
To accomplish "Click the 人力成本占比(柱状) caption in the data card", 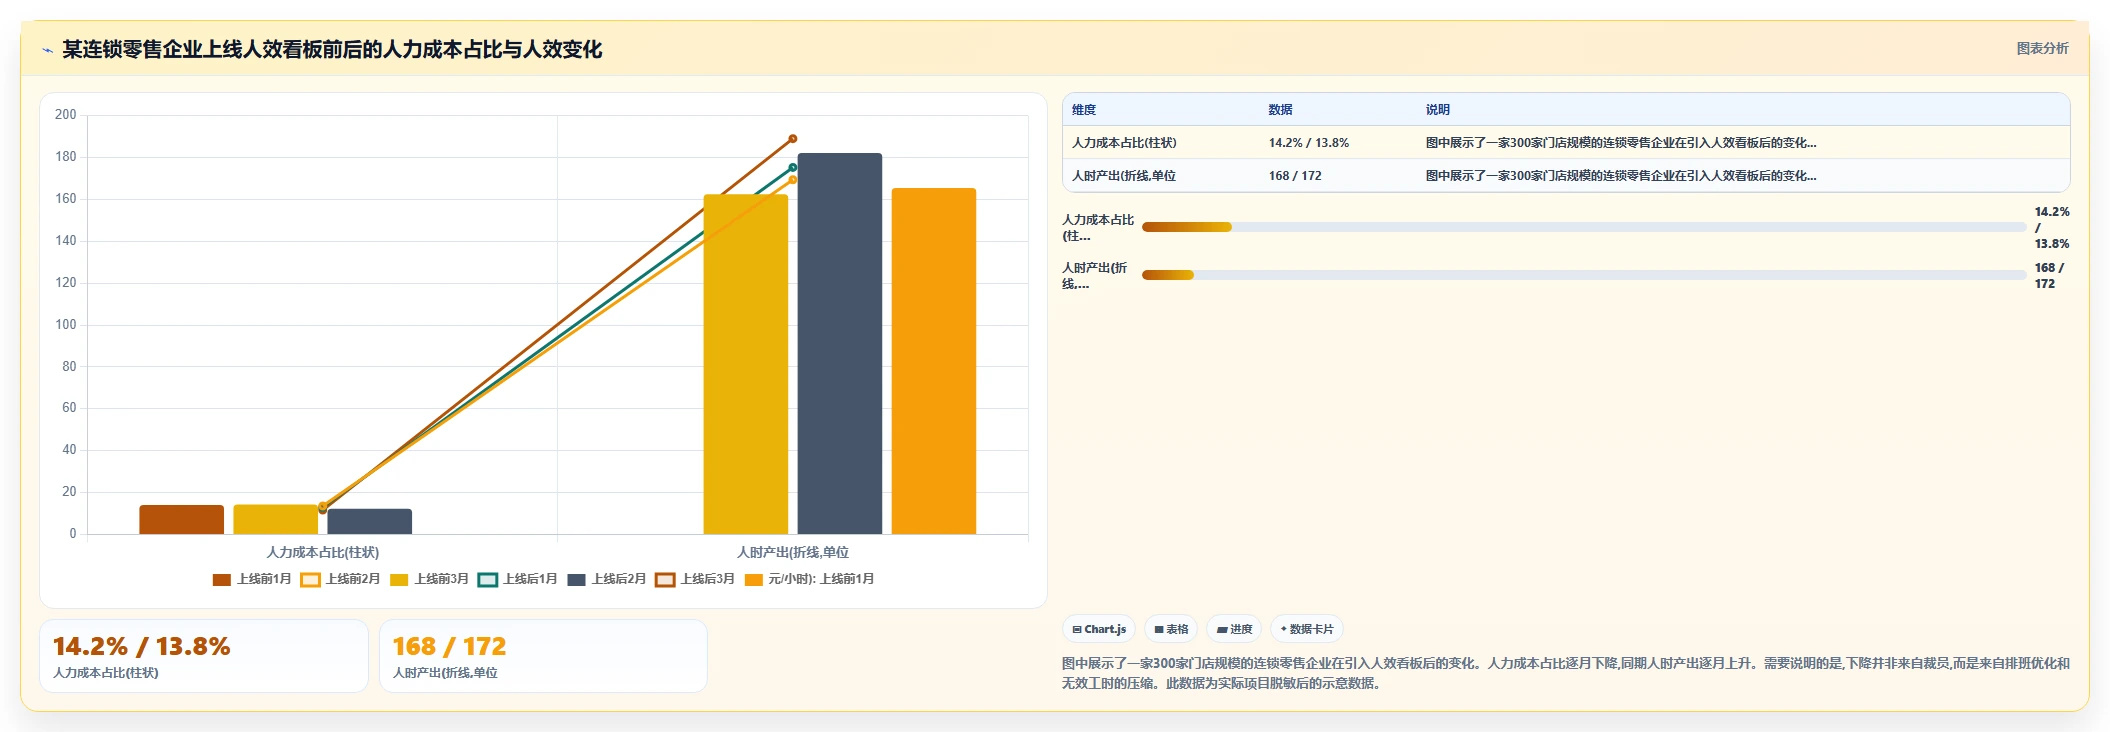I will point(106,673).
